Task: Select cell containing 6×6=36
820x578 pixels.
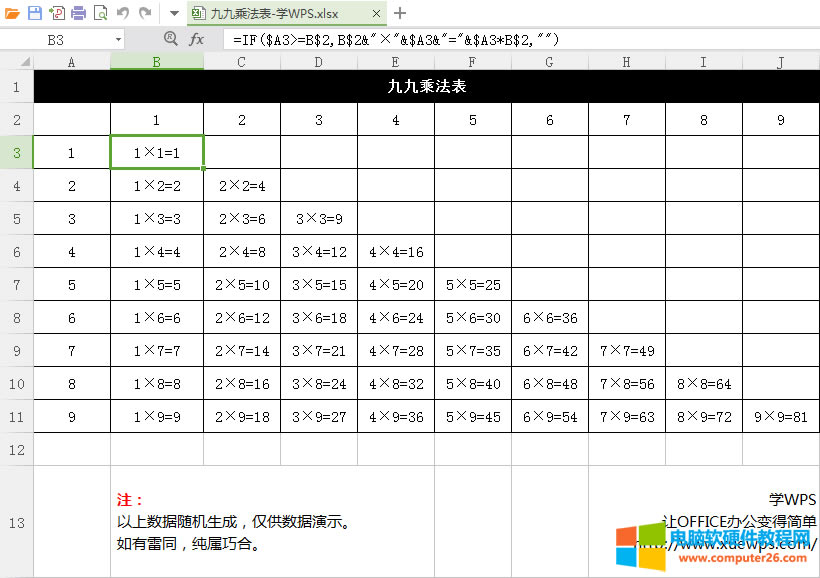Action: tap(550, 318)
